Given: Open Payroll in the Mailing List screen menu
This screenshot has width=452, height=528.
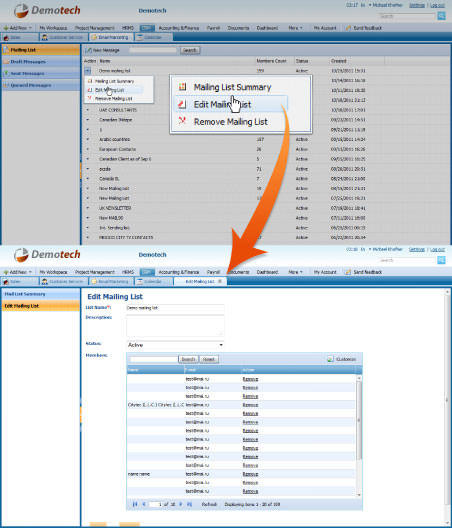Looking at the screenshot, I should pyautogui.click(x=213, y=28).
